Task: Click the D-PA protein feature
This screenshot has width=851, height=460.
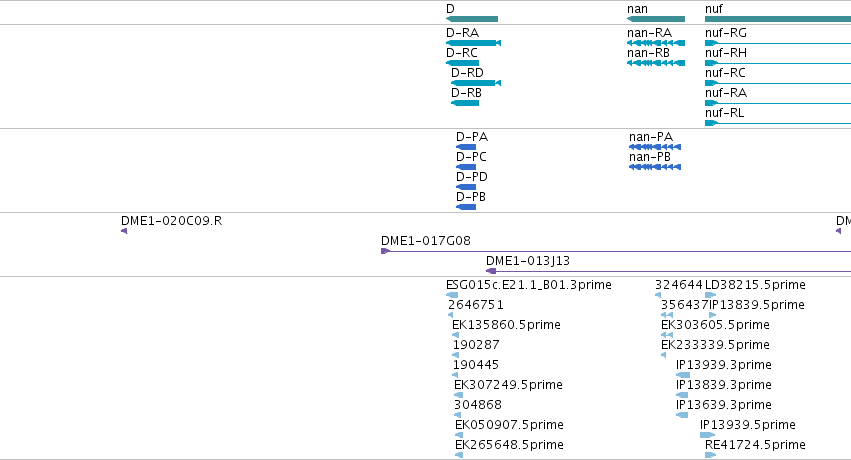Action: click(466, 147)
